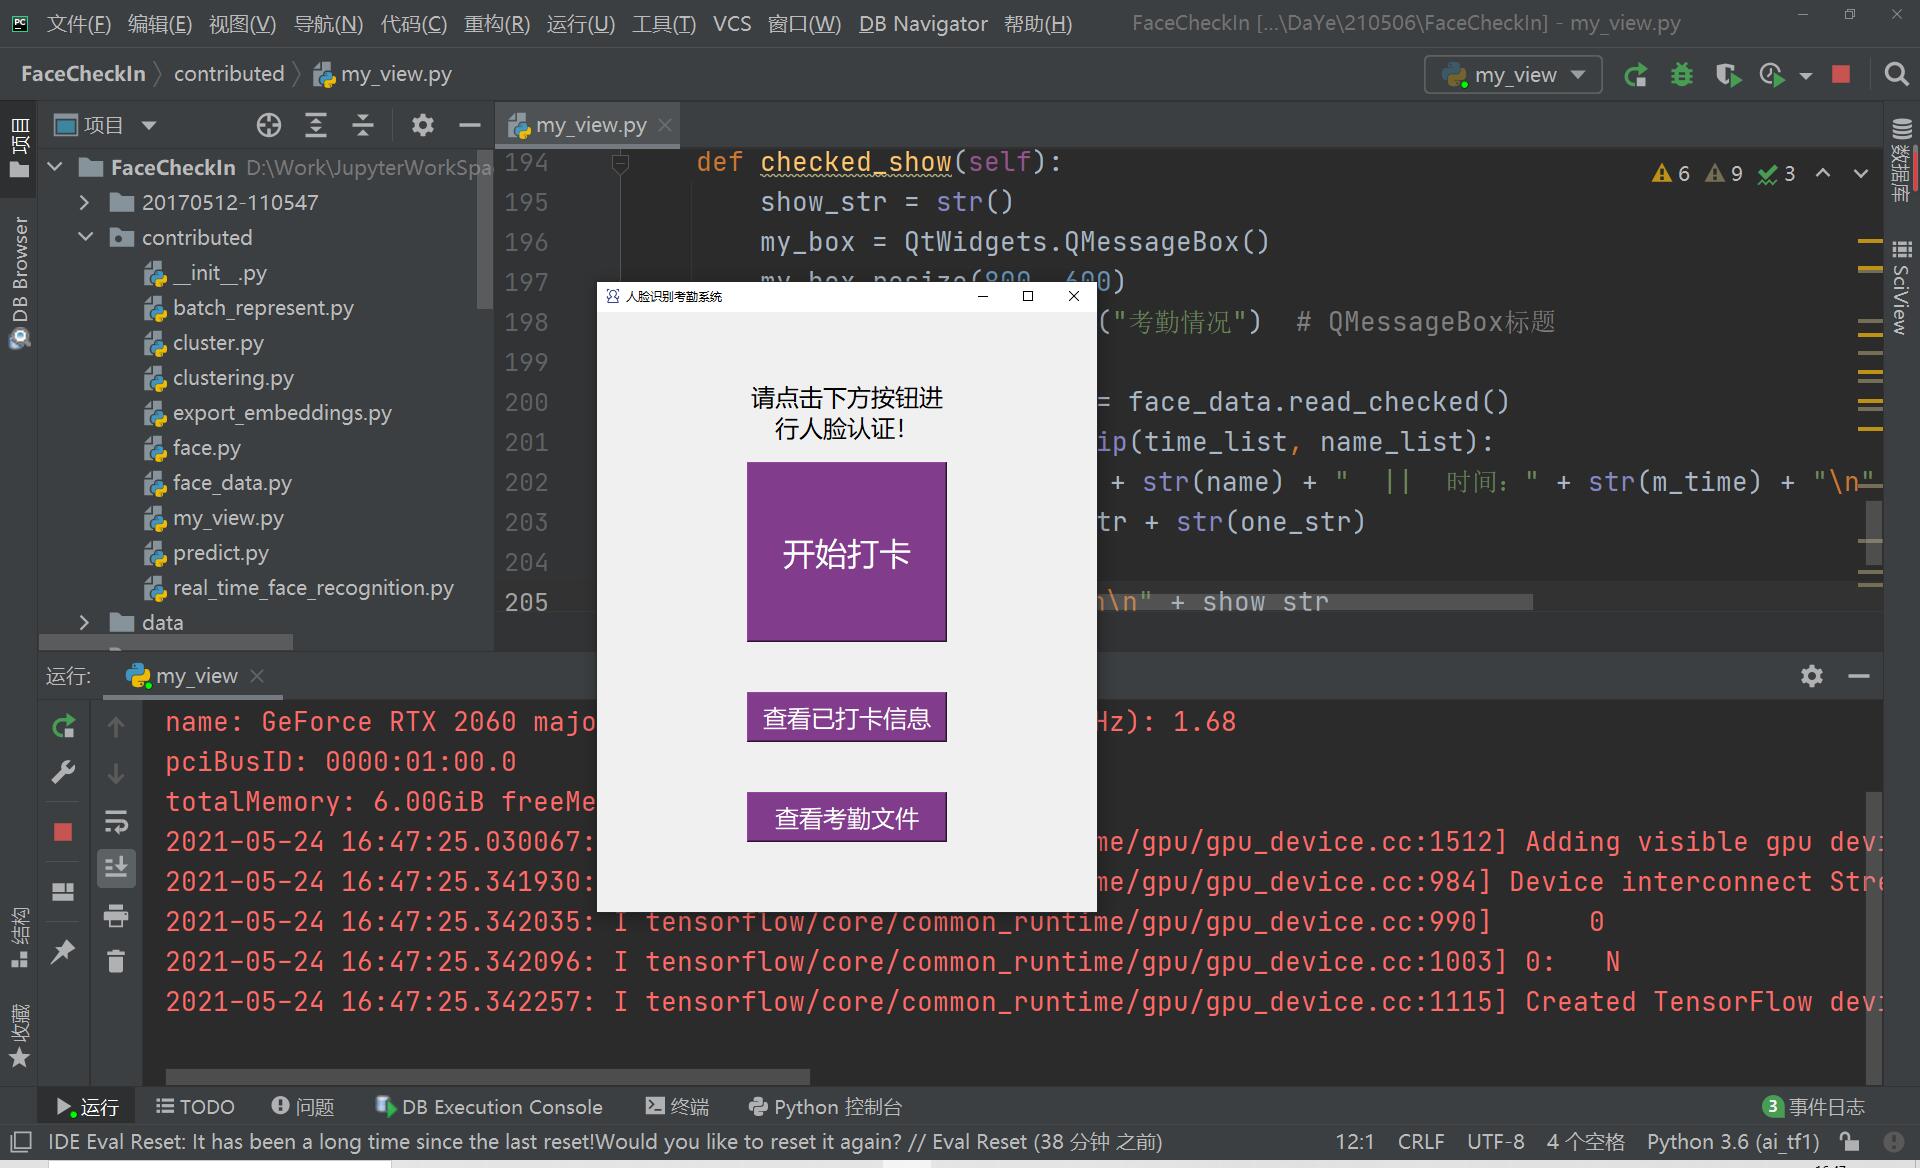The height and width of the screenshot is (1168, 1920).
Task: Click project panel settings gear icon
Action: pyautogui.click(x=423, y=125)
